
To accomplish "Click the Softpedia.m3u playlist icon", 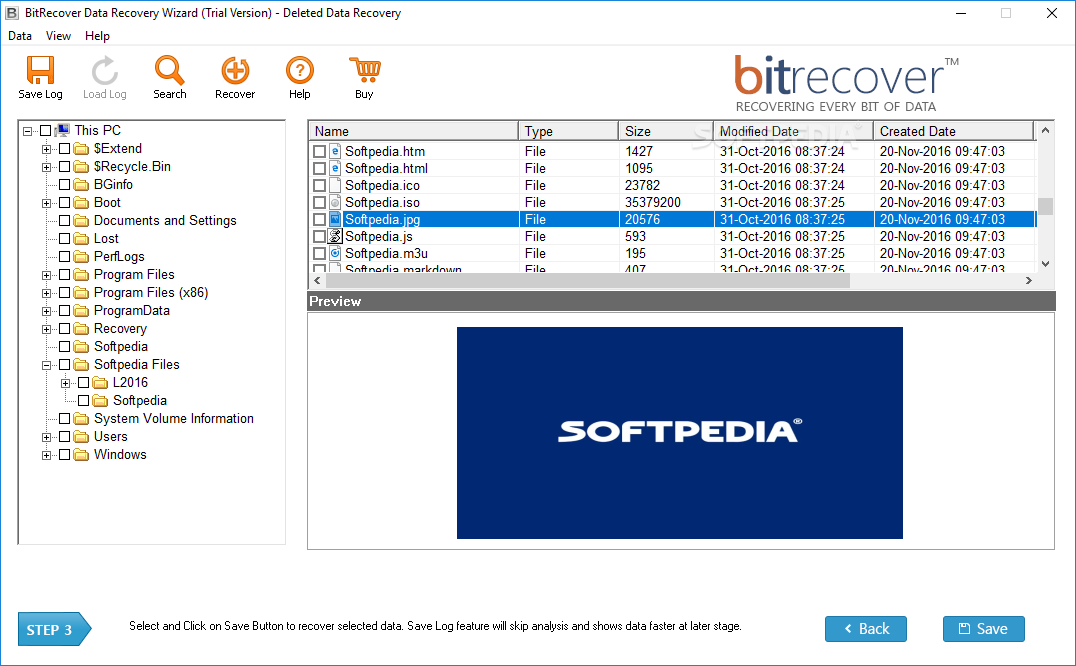I will (335, 253).
